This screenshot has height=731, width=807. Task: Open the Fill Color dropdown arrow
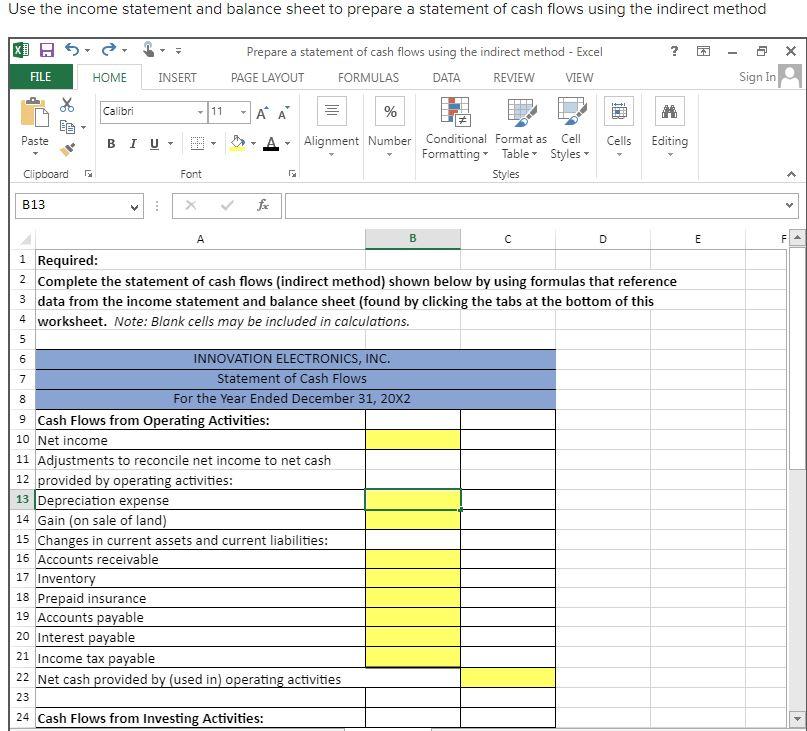pyautogui.click(x=253, y=144)
